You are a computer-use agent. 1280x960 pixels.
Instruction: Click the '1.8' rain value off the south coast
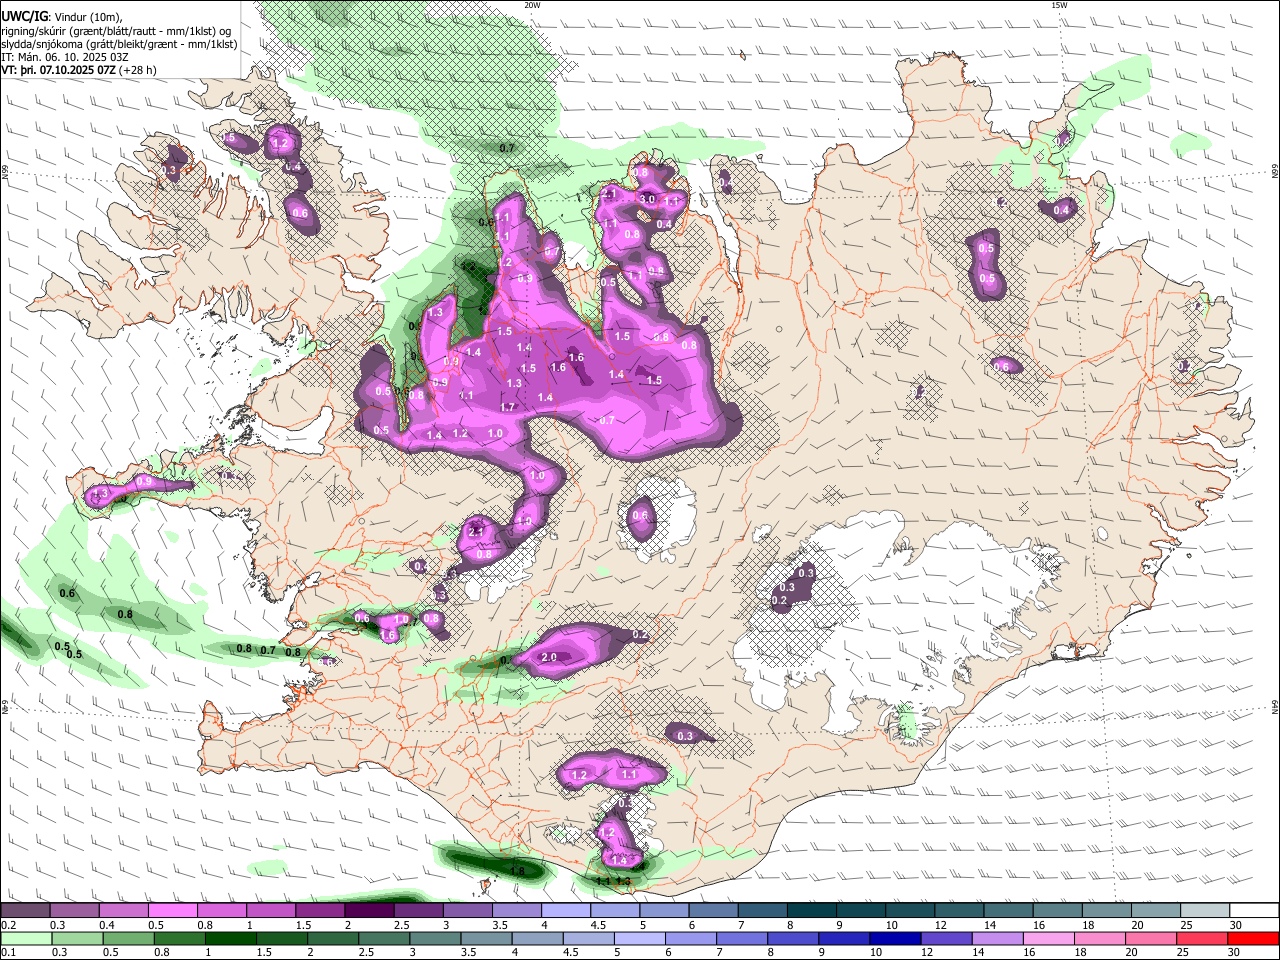pos(518,872)
